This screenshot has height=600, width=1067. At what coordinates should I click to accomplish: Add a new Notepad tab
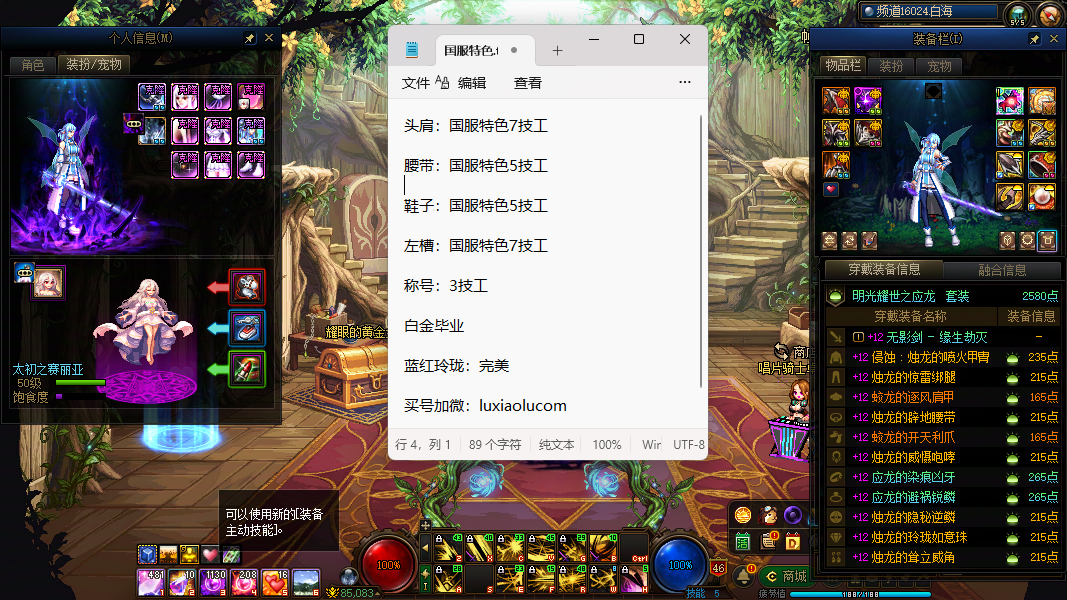(x=558, y=51)
